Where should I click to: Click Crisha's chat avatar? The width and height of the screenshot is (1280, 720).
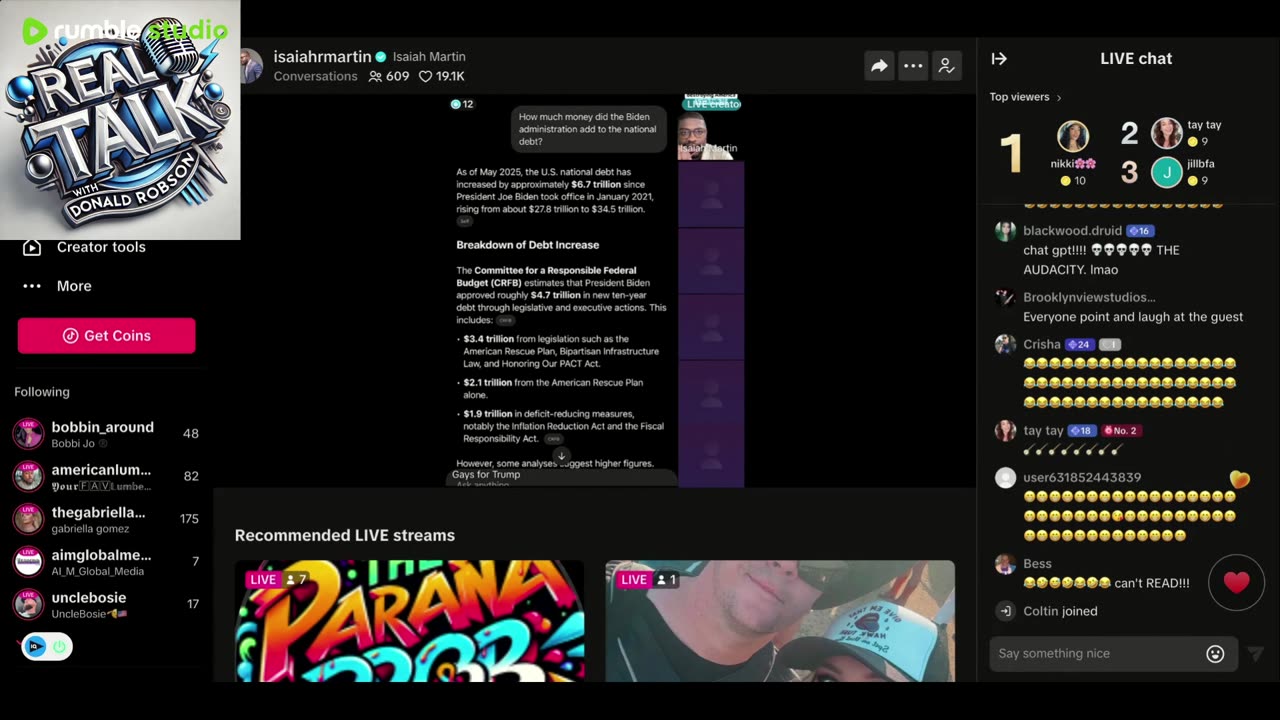(x=1005, y=345)
